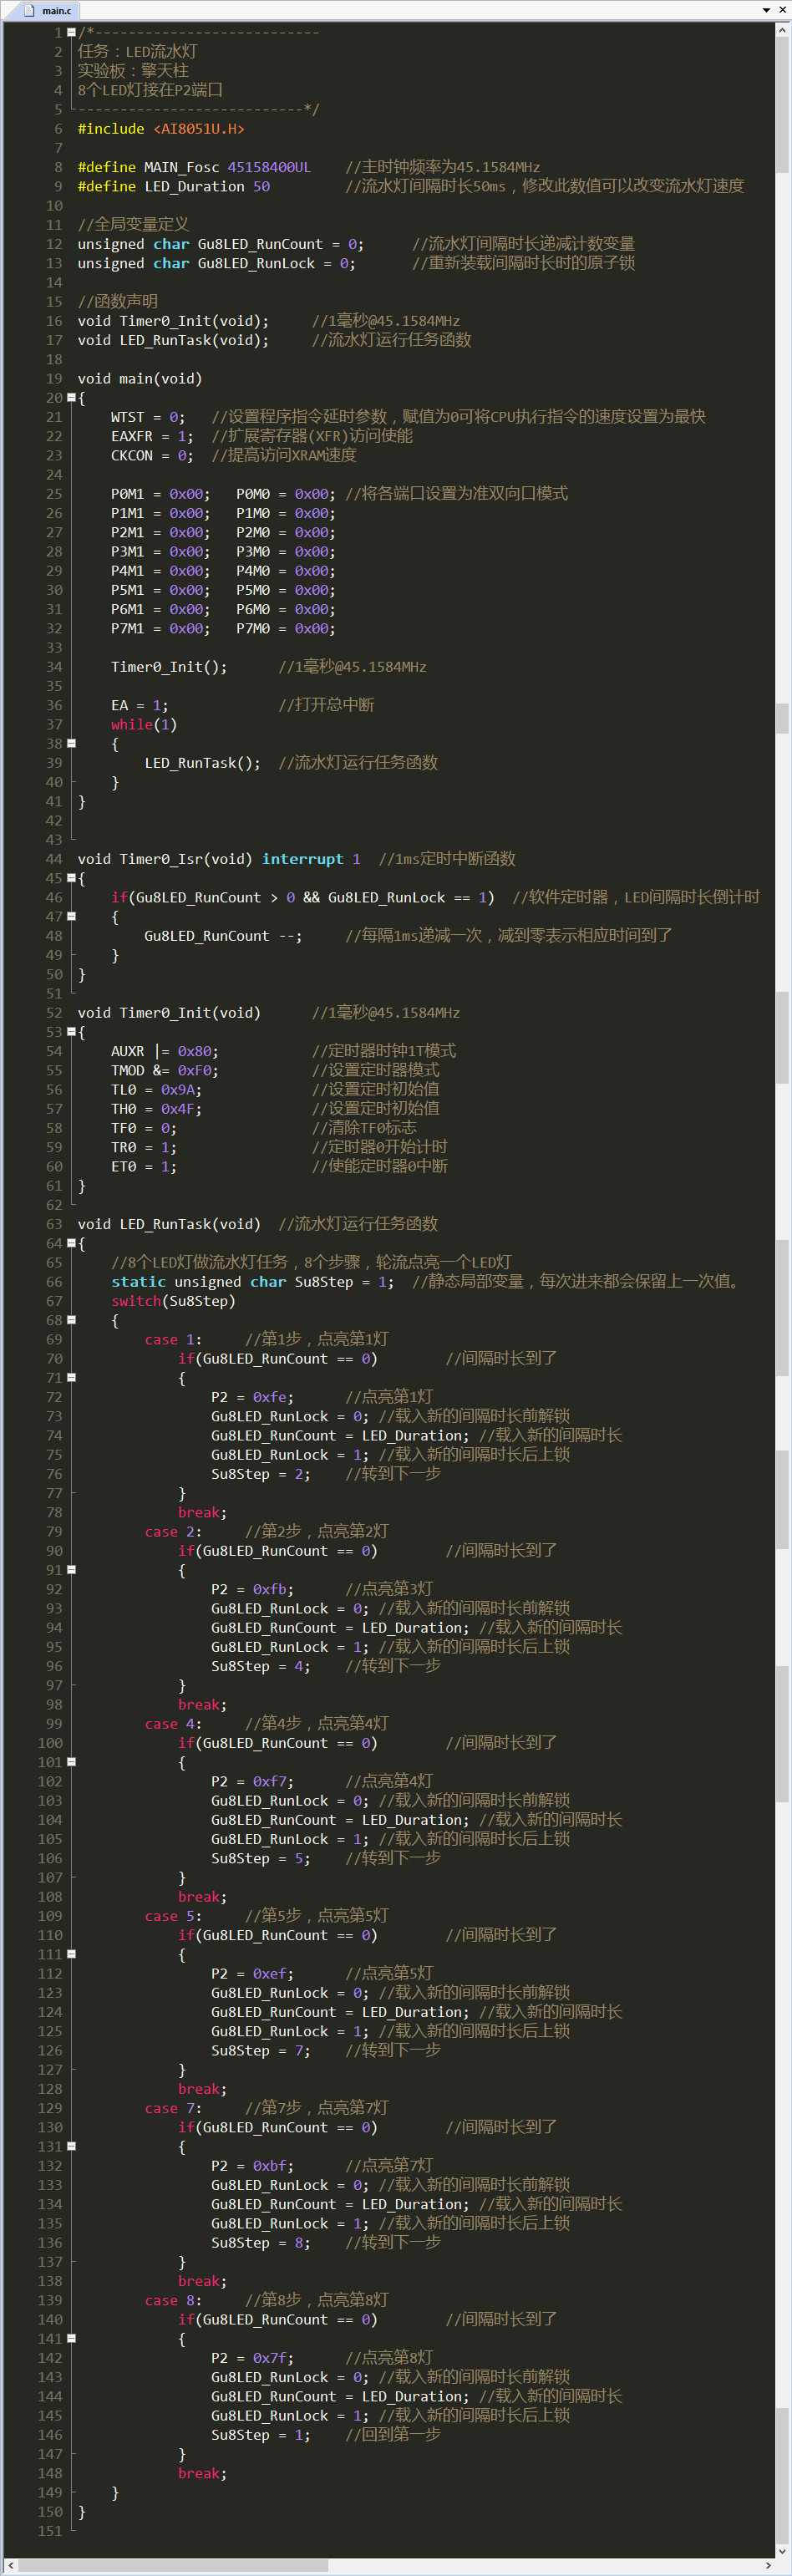
Task: Collapse the case 5 fold marker on line 111
Action: coord(71,1954)
